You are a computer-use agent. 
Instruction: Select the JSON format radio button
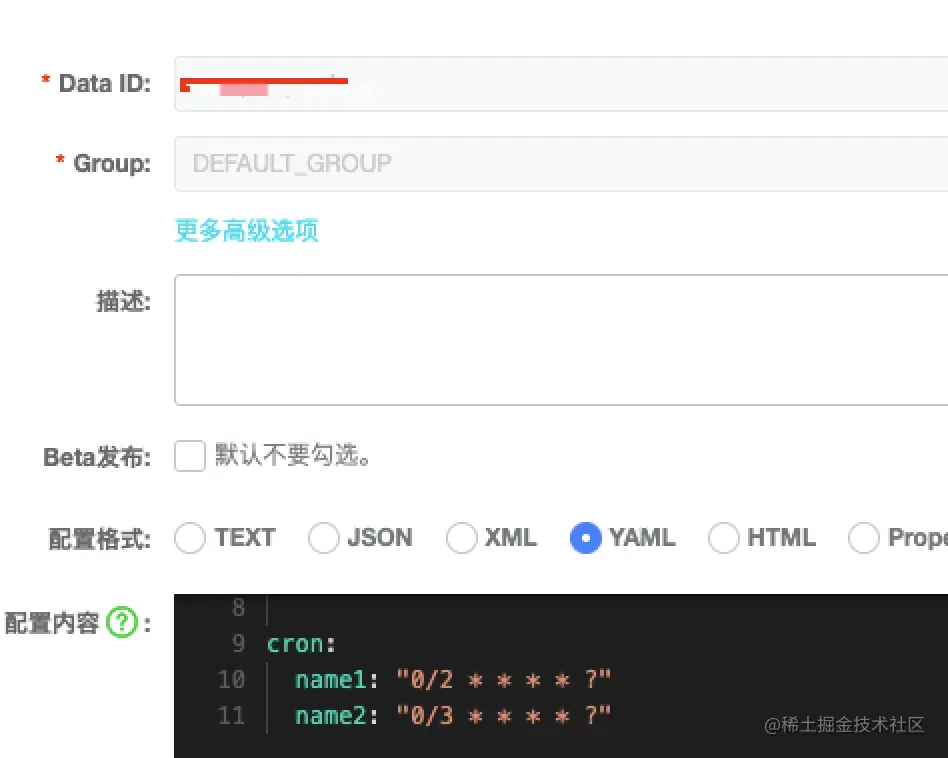tap(323, 537)
